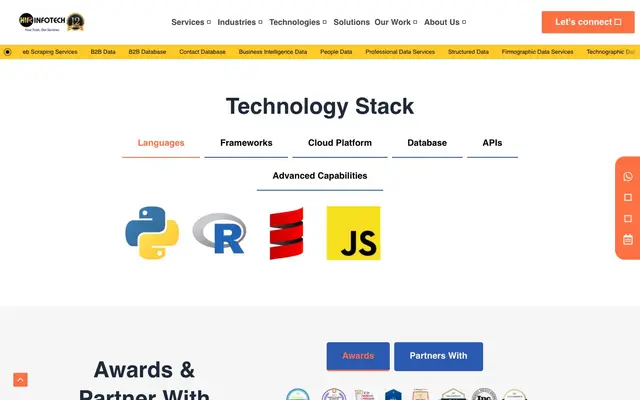Click the Let's connect button
This screenshot has width=640, height=400.
(x=588, y=22)
